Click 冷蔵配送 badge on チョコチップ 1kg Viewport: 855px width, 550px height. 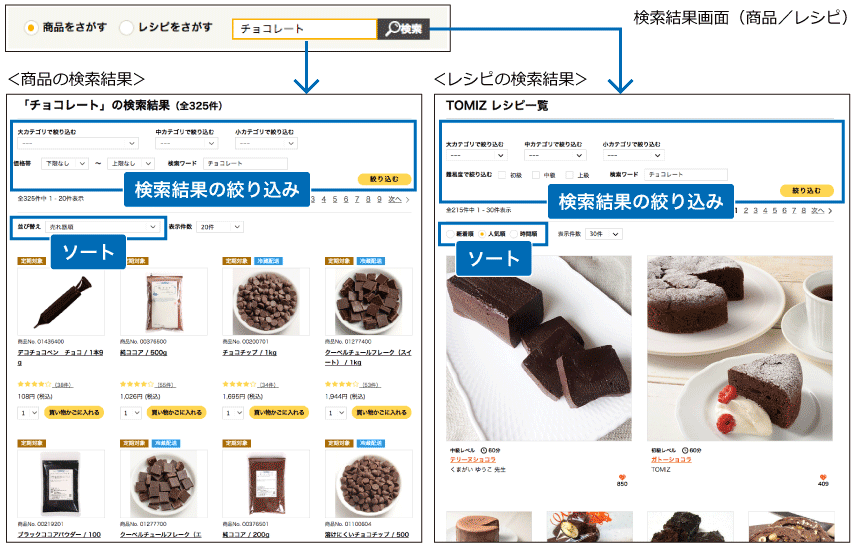pyautogui.click(x=268, y=261)
